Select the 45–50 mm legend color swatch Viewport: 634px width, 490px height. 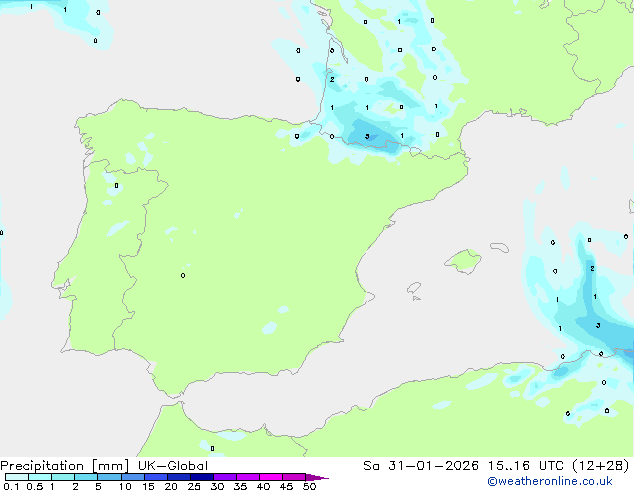[x=294, y=477]
